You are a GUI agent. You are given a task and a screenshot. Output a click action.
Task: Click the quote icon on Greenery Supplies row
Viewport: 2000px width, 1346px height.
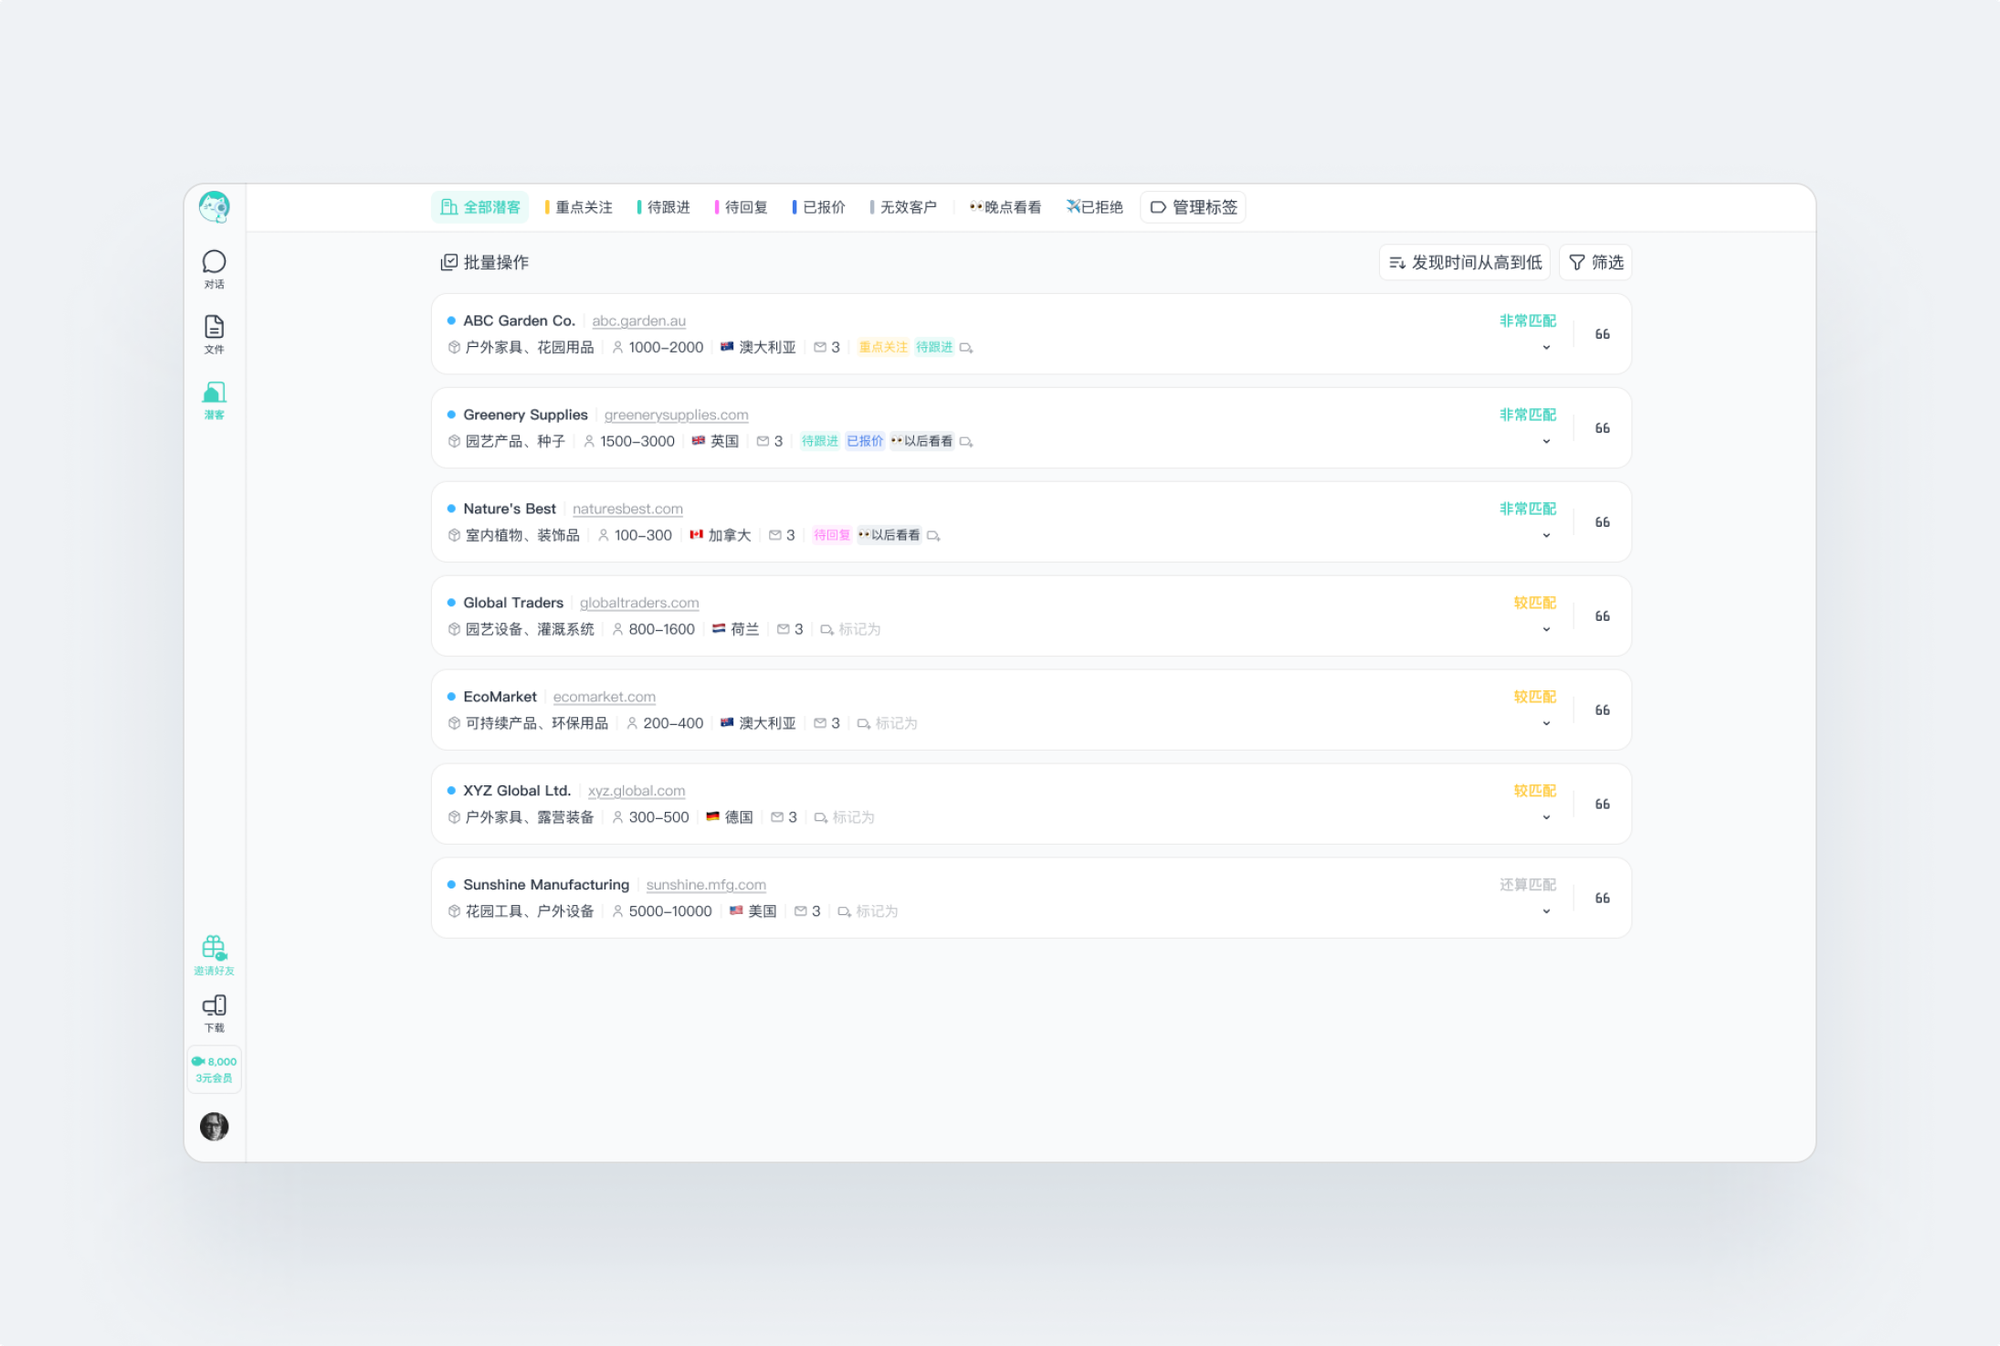coord(1602,428)
